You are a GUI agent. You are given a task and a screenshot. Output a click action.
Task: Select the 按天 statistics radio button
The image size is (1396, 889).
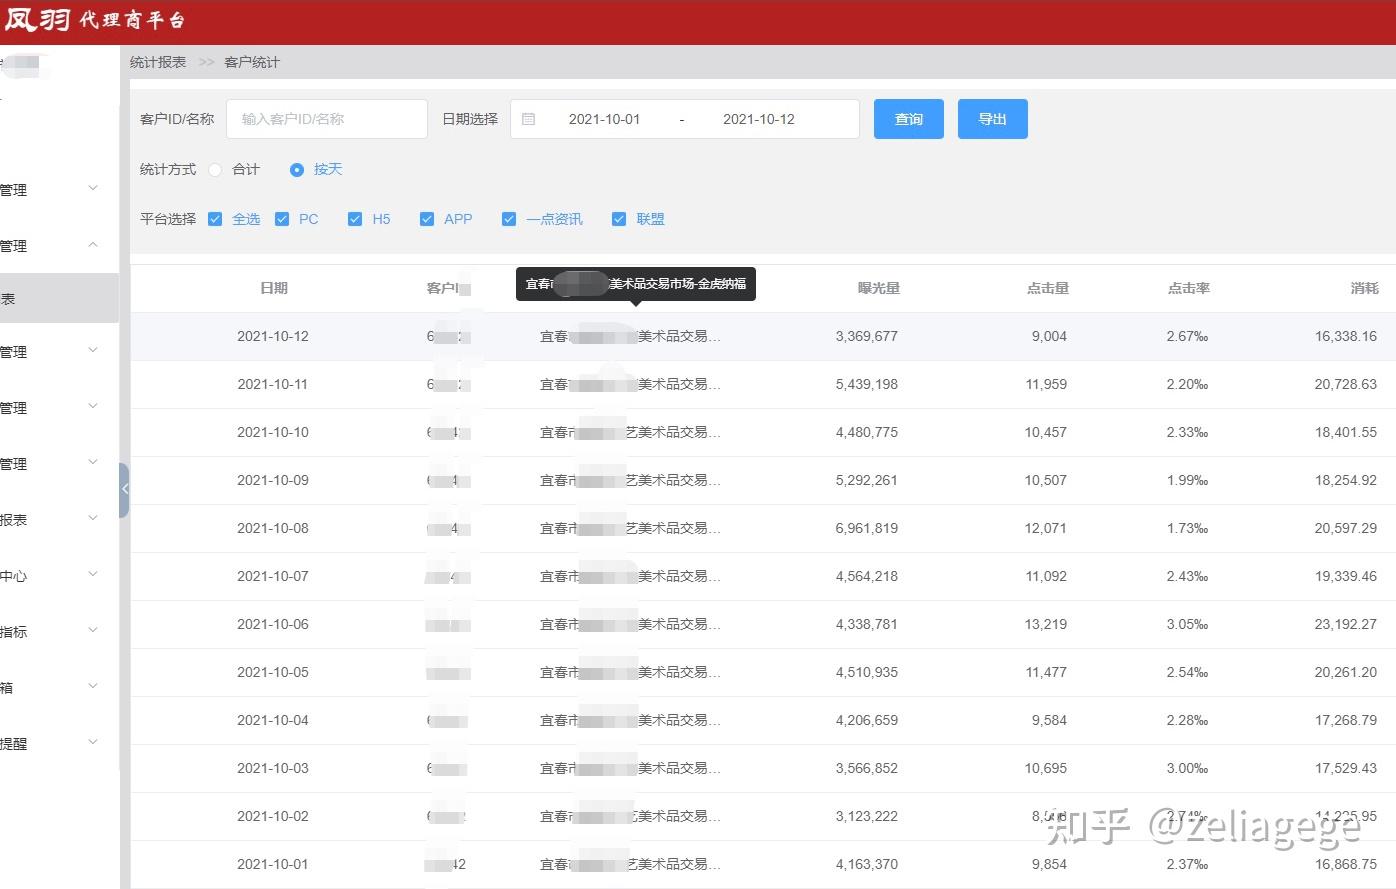(x=297, y=170)
